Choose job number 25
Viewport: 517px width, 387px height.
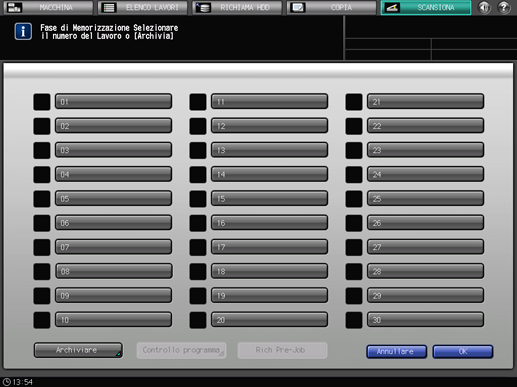[426, 198]
